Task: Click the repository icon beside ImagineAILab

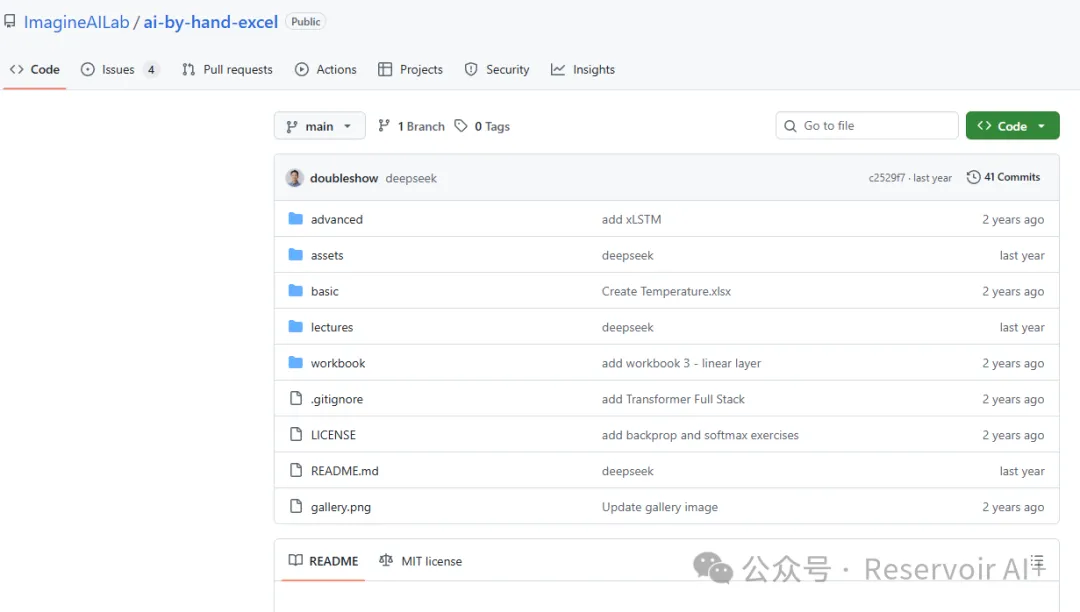Action: 10,21
